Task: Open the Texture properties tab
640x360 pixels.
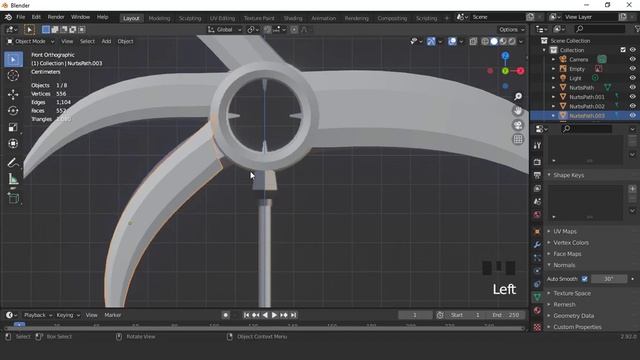Action: pyautogui.click(x=537, y=327)
